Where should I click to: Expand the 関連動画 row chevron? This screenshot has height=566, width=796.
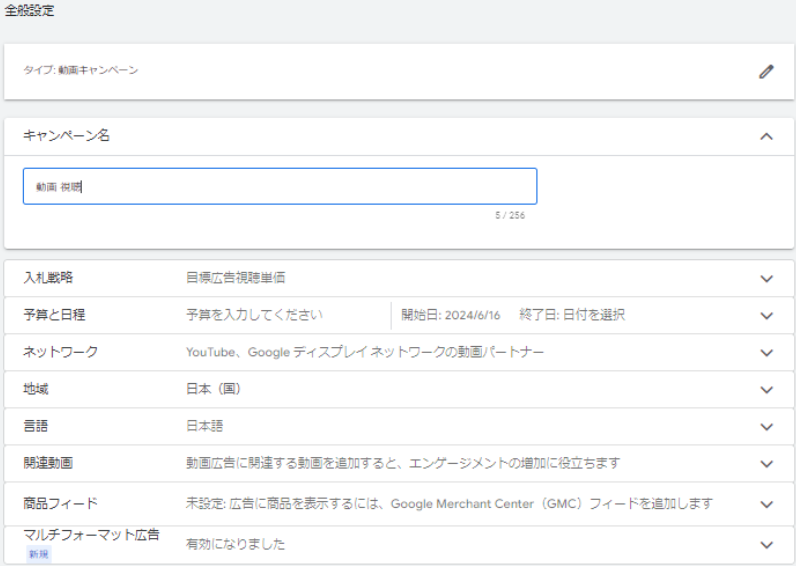[767, 463]
